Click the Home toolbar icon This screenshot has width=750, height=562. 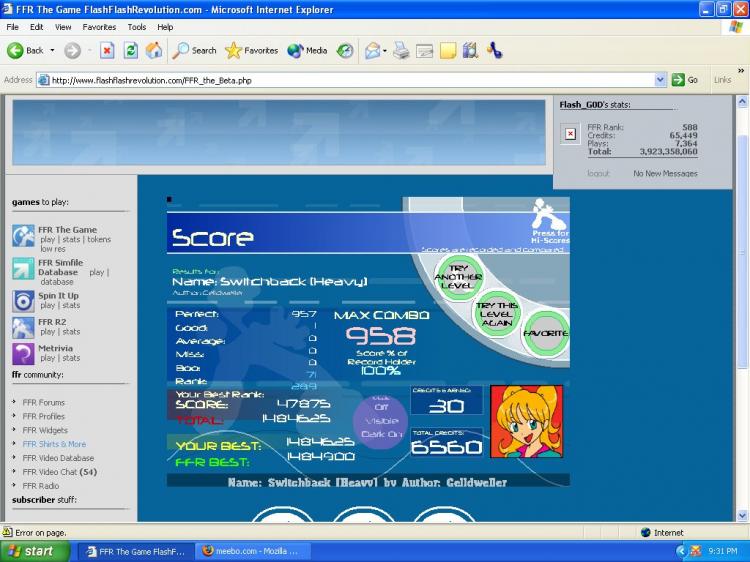[154, 50]
